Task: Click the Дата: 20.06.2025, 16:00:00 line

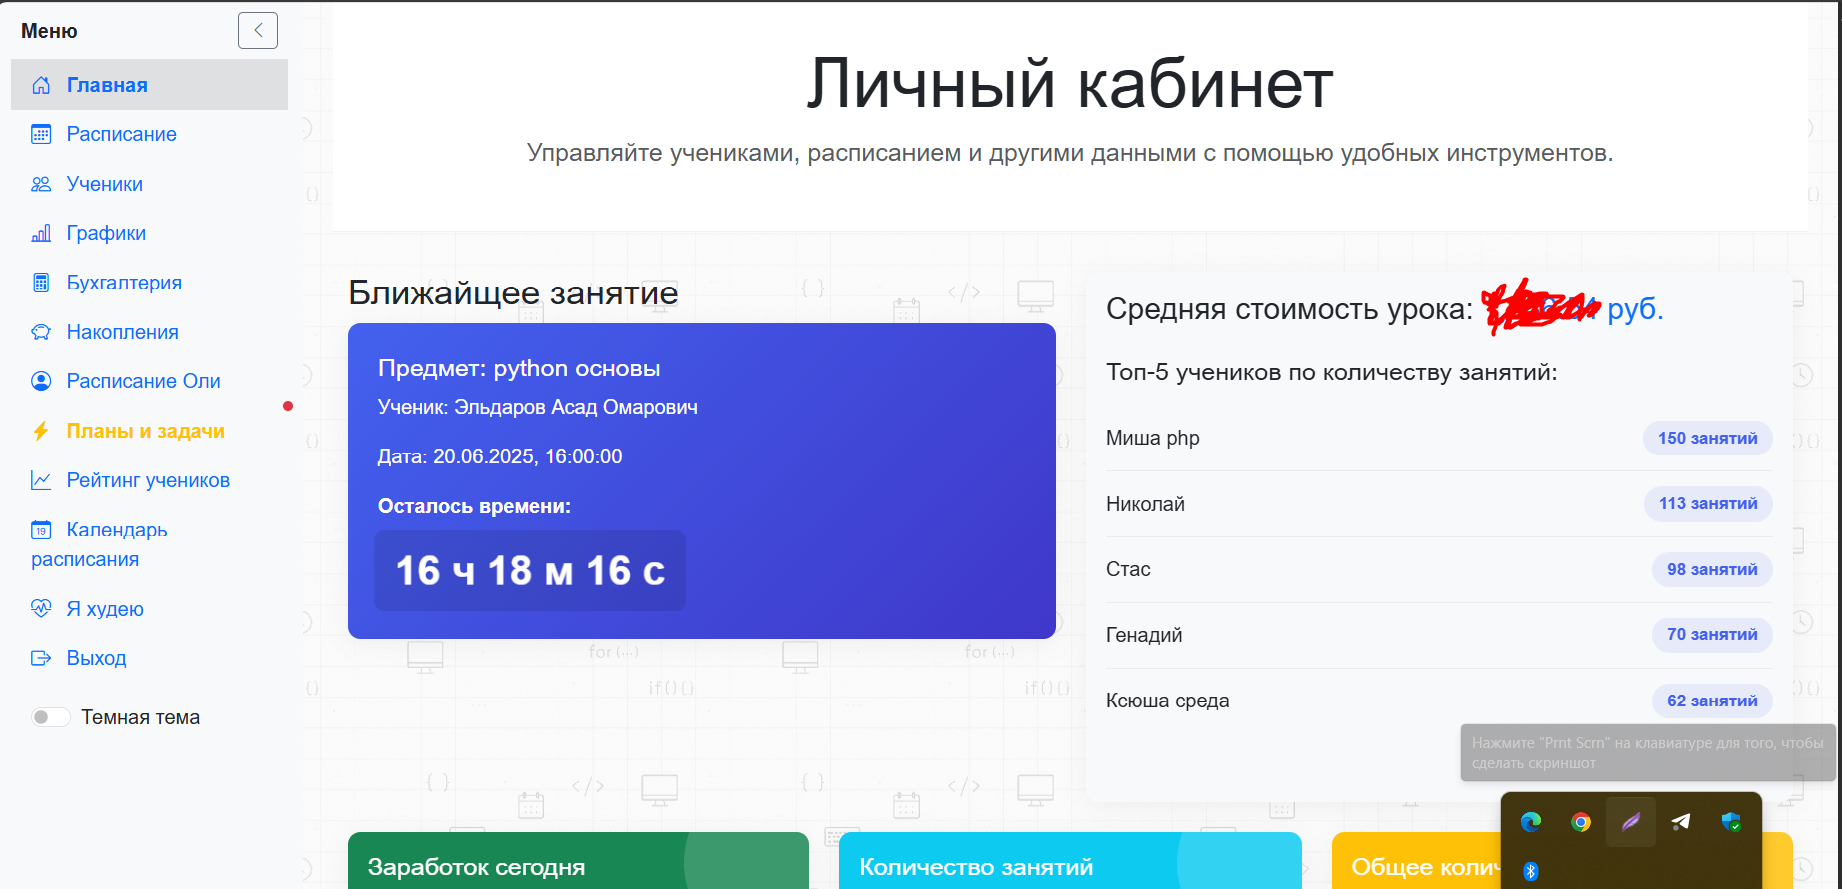Action: (x=500, y=456)
